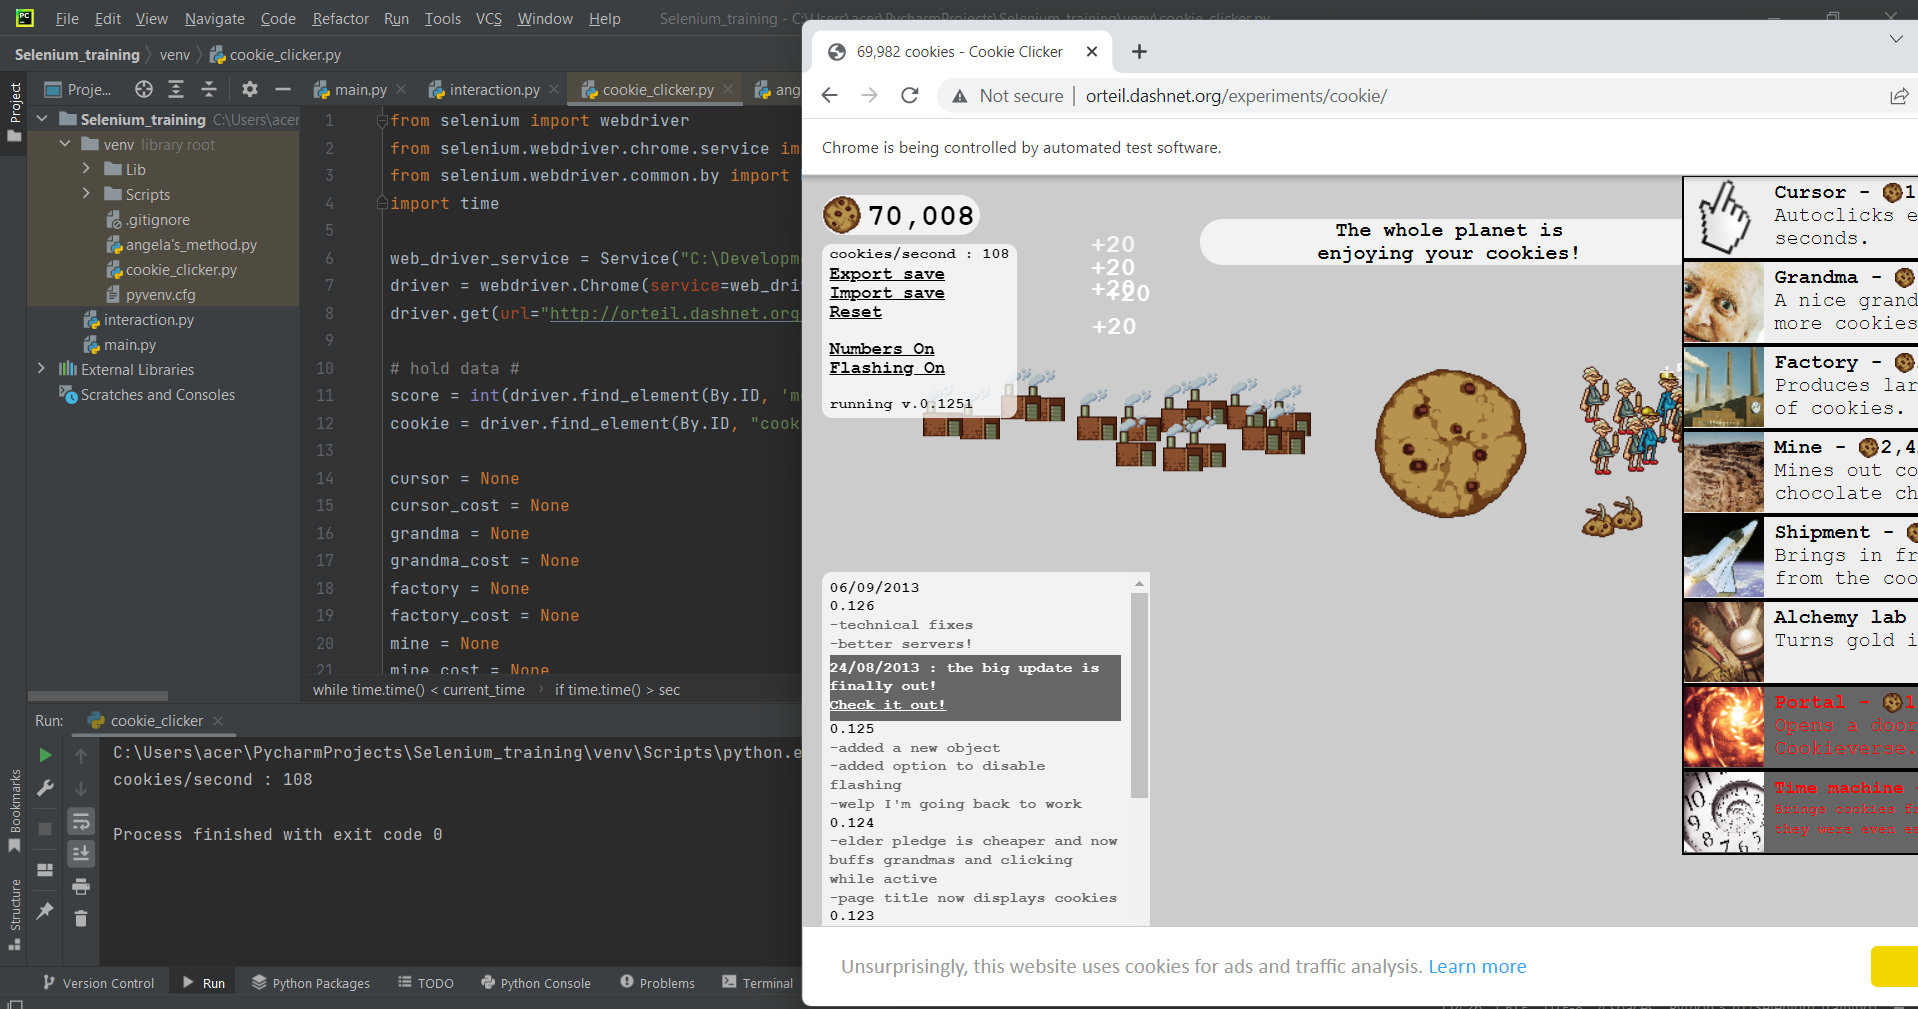Click the Chrome address bar URL
1918x1009 pixels.
coord(1236,96)
